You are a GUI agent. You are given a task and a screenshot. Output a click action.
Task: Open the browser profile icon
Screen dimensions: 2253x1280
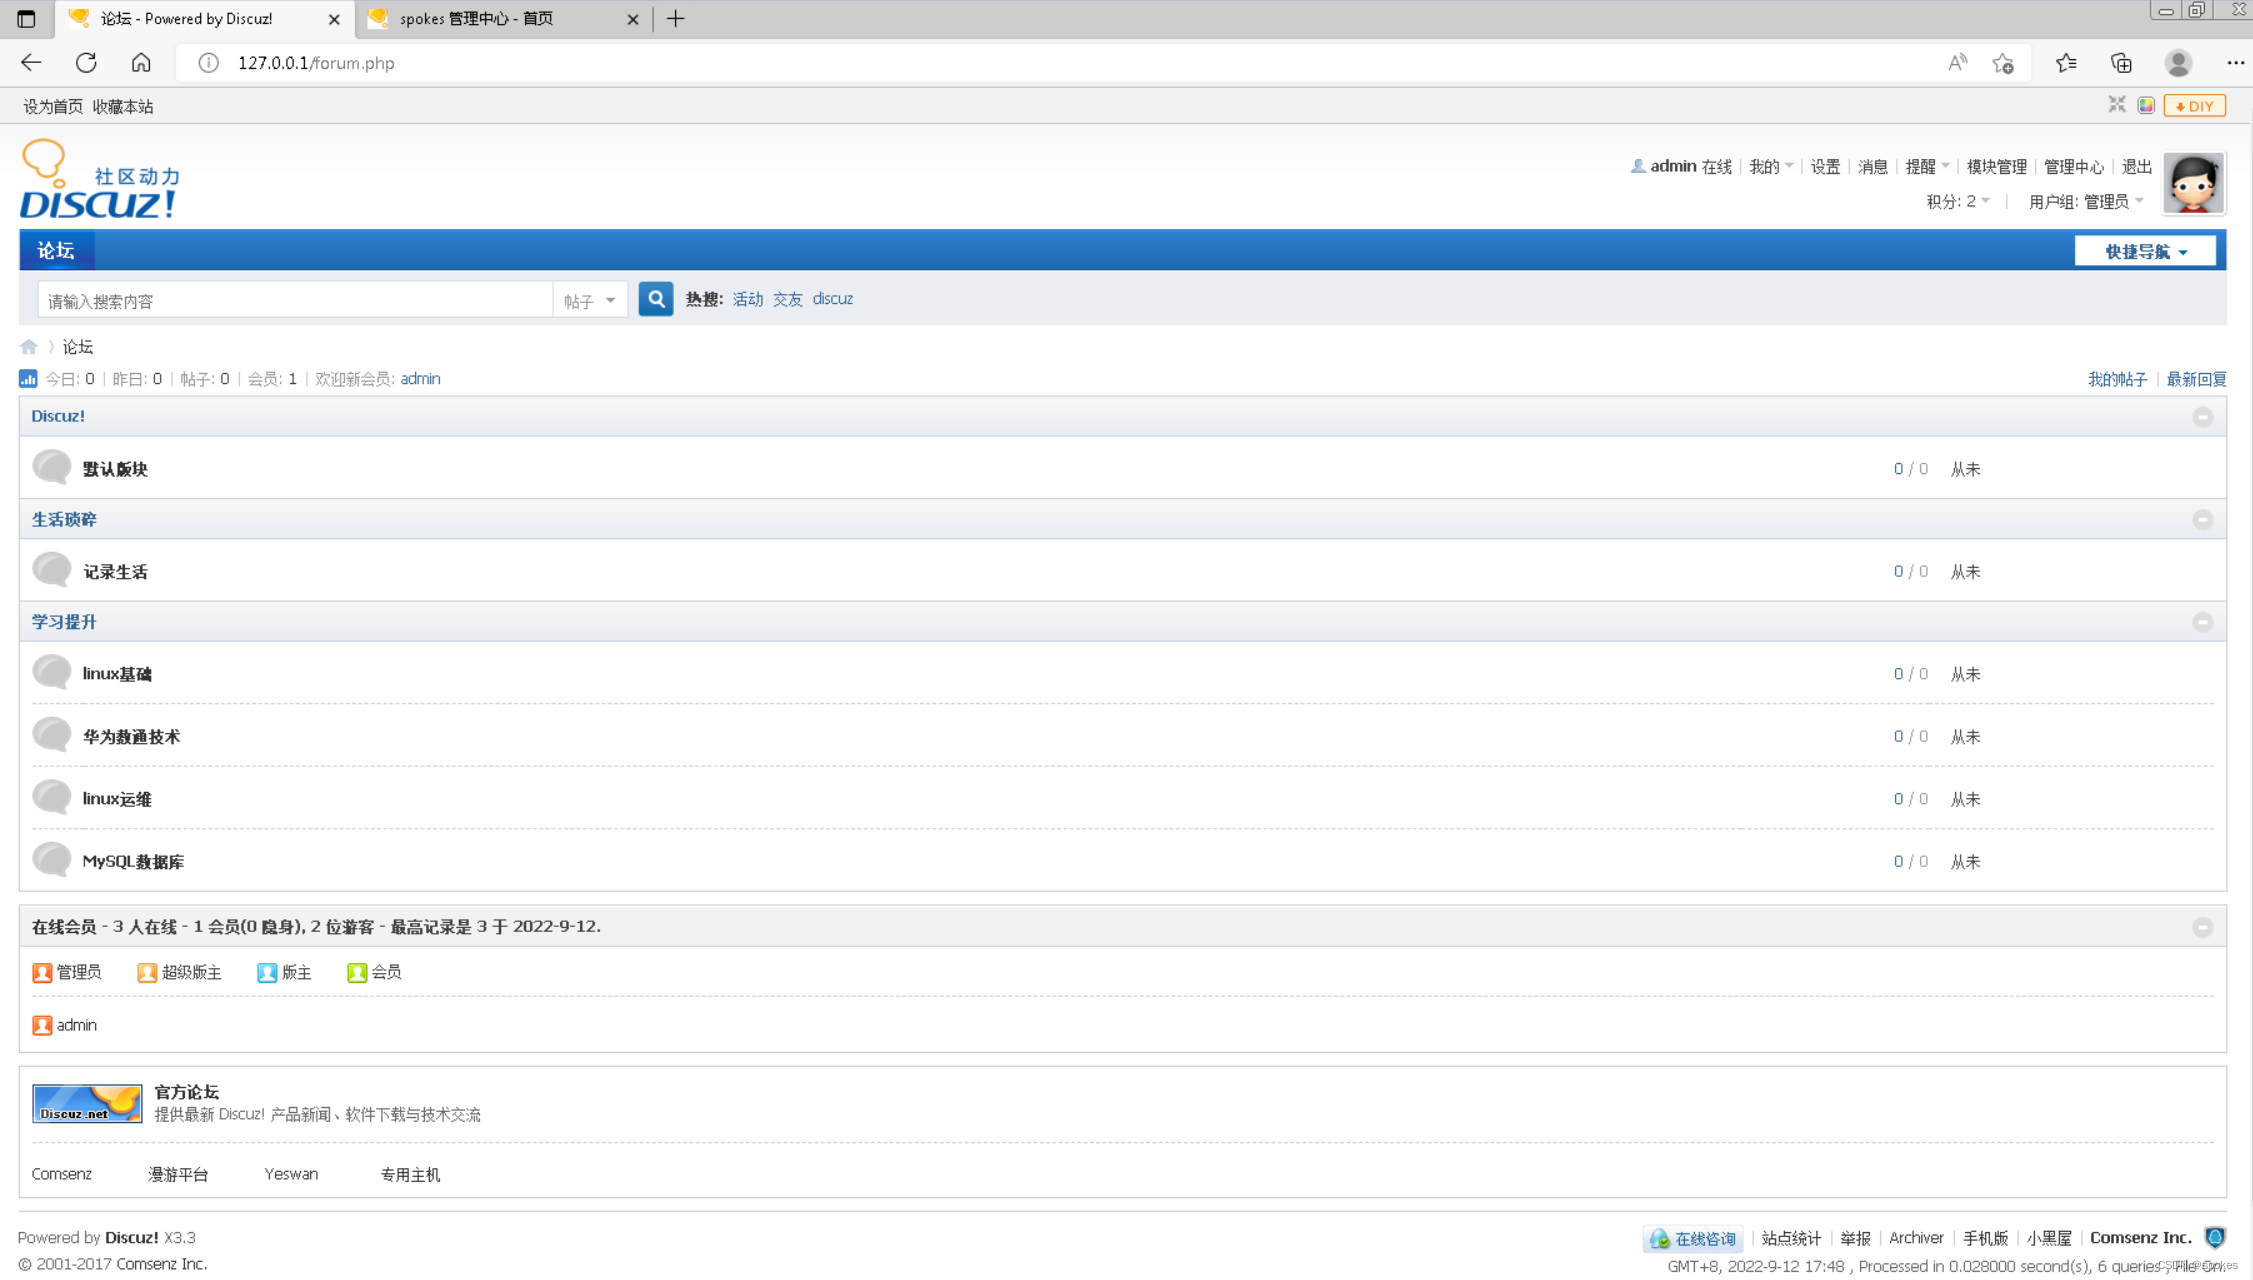tap(2178, 63)
